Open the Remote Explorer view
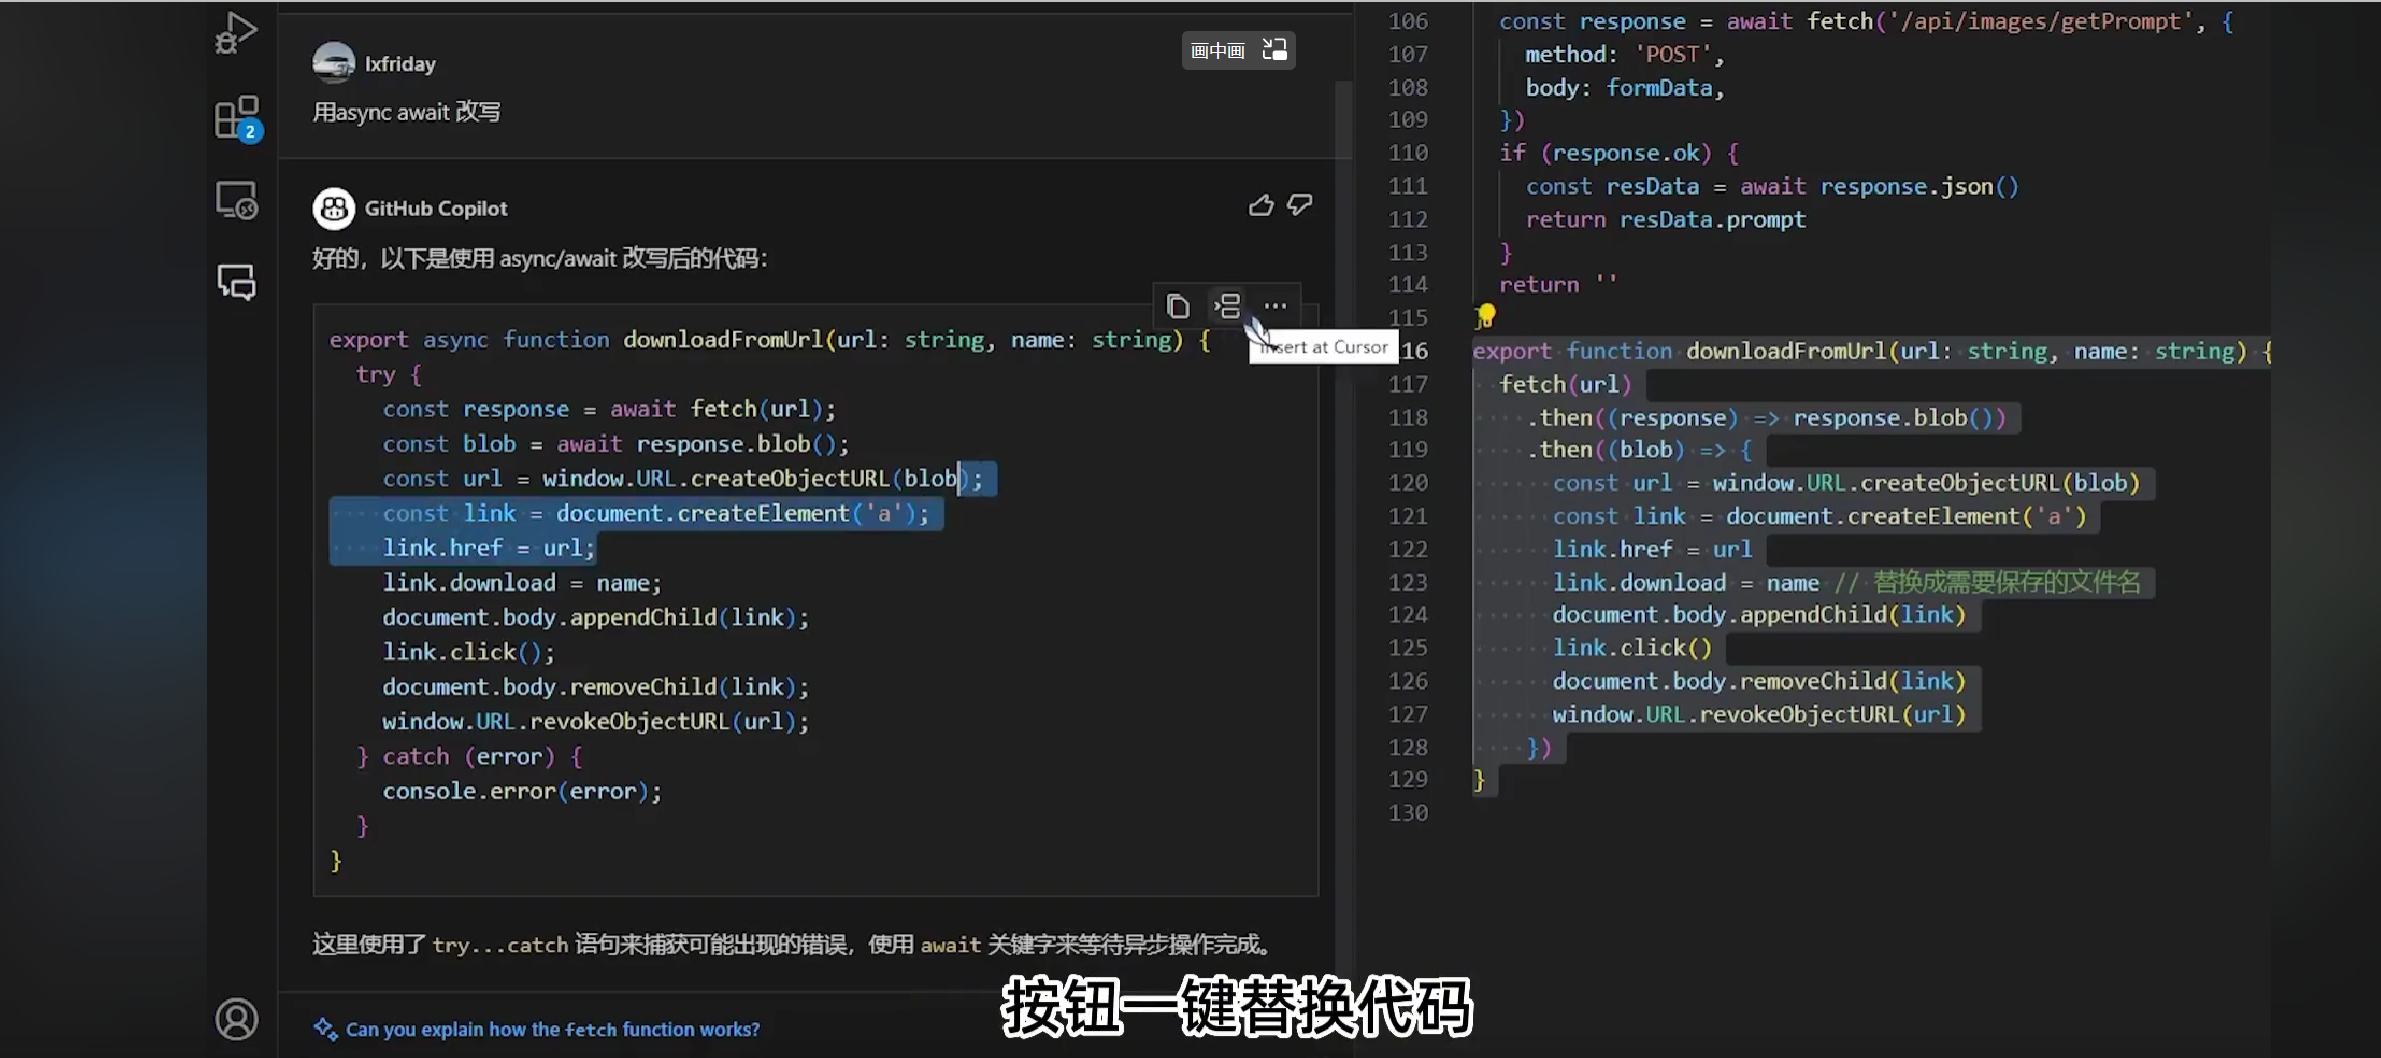The height and width of the screenshot is (1058, 2381). [237, 201]
